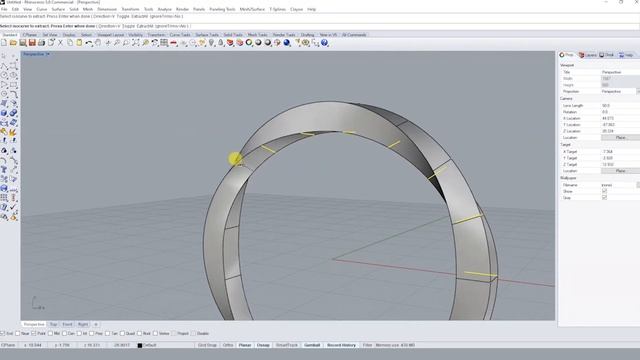Click the Filter button in status bar
This screenshot has width=640, height=360.
coord(367,345)
